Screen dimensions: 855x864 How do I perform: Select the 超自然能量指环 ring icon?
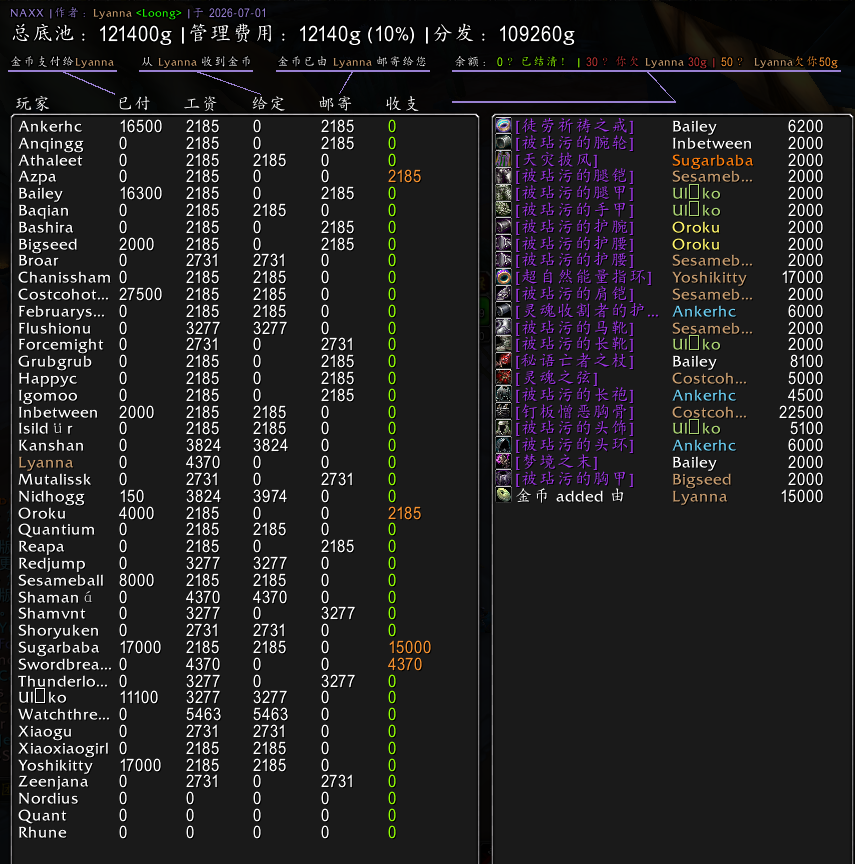[504, 277]
